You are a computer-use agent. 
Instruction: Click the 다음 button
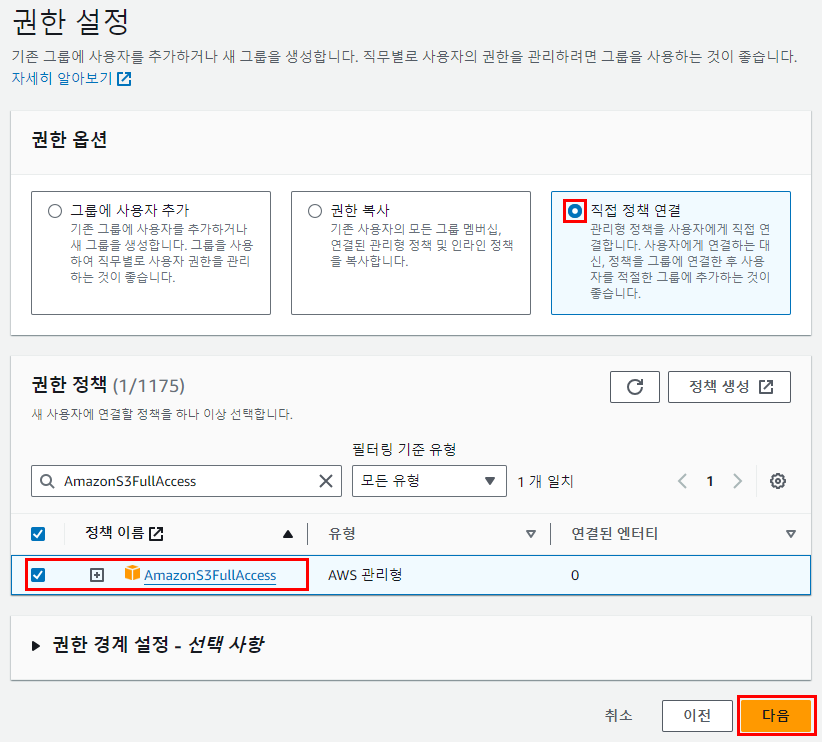click(x=776, y=715)
